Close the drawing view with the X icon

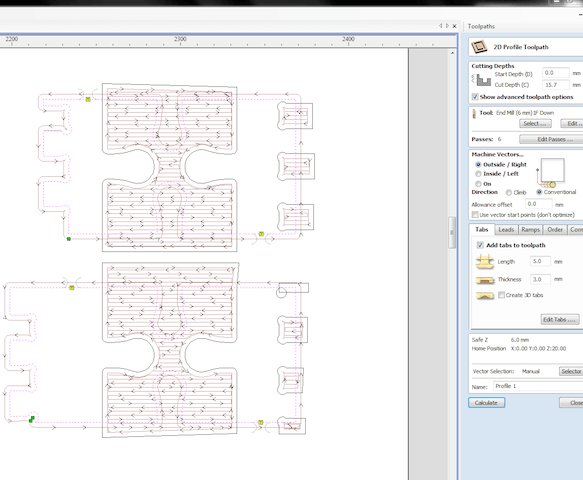454,26
